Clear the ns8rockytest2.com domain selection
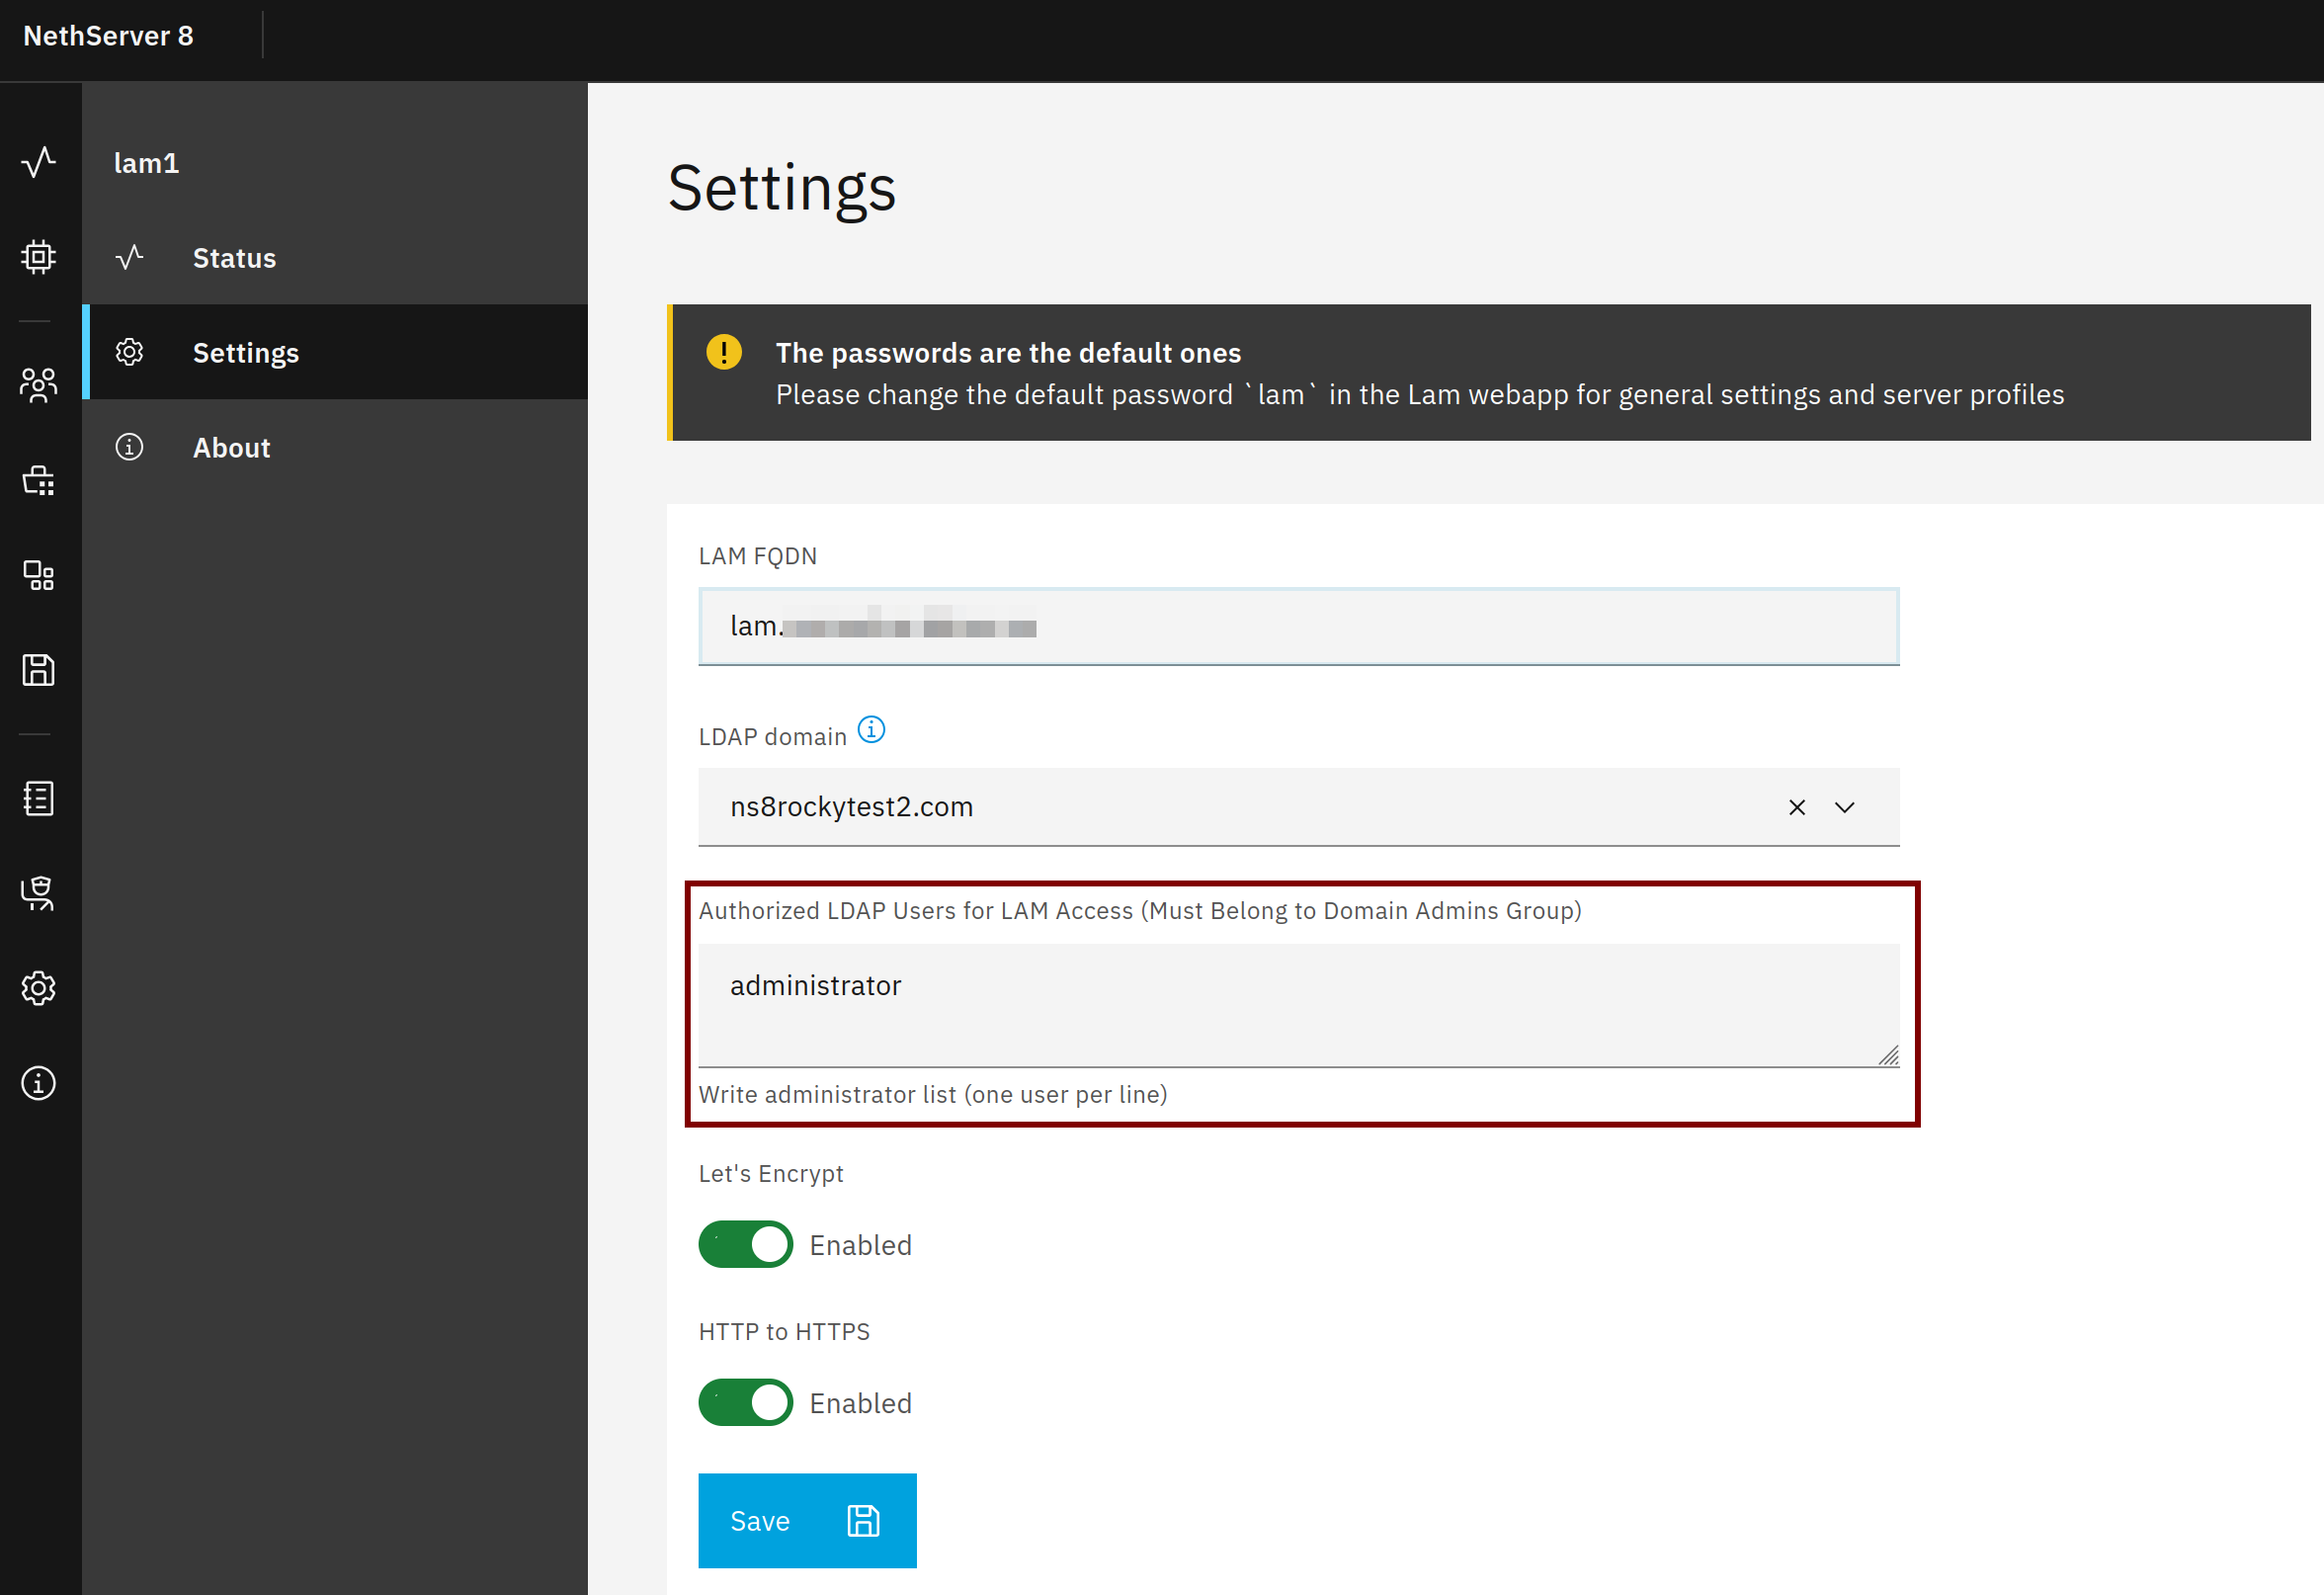2324x1595 pixels. click(x=1796, y=807)
